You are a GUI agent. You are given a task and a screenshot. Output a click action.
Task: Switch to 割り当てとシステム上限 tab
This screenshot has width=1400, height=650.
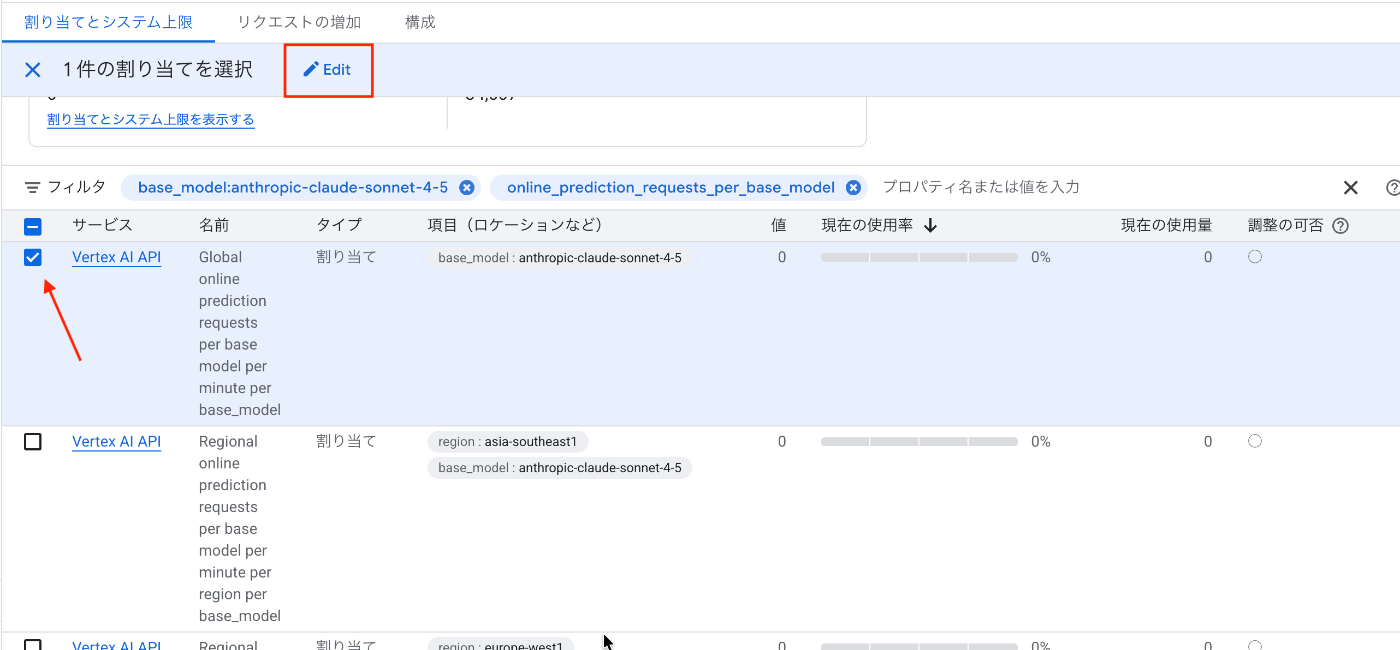pyautogui.click(x=108, y=21)
